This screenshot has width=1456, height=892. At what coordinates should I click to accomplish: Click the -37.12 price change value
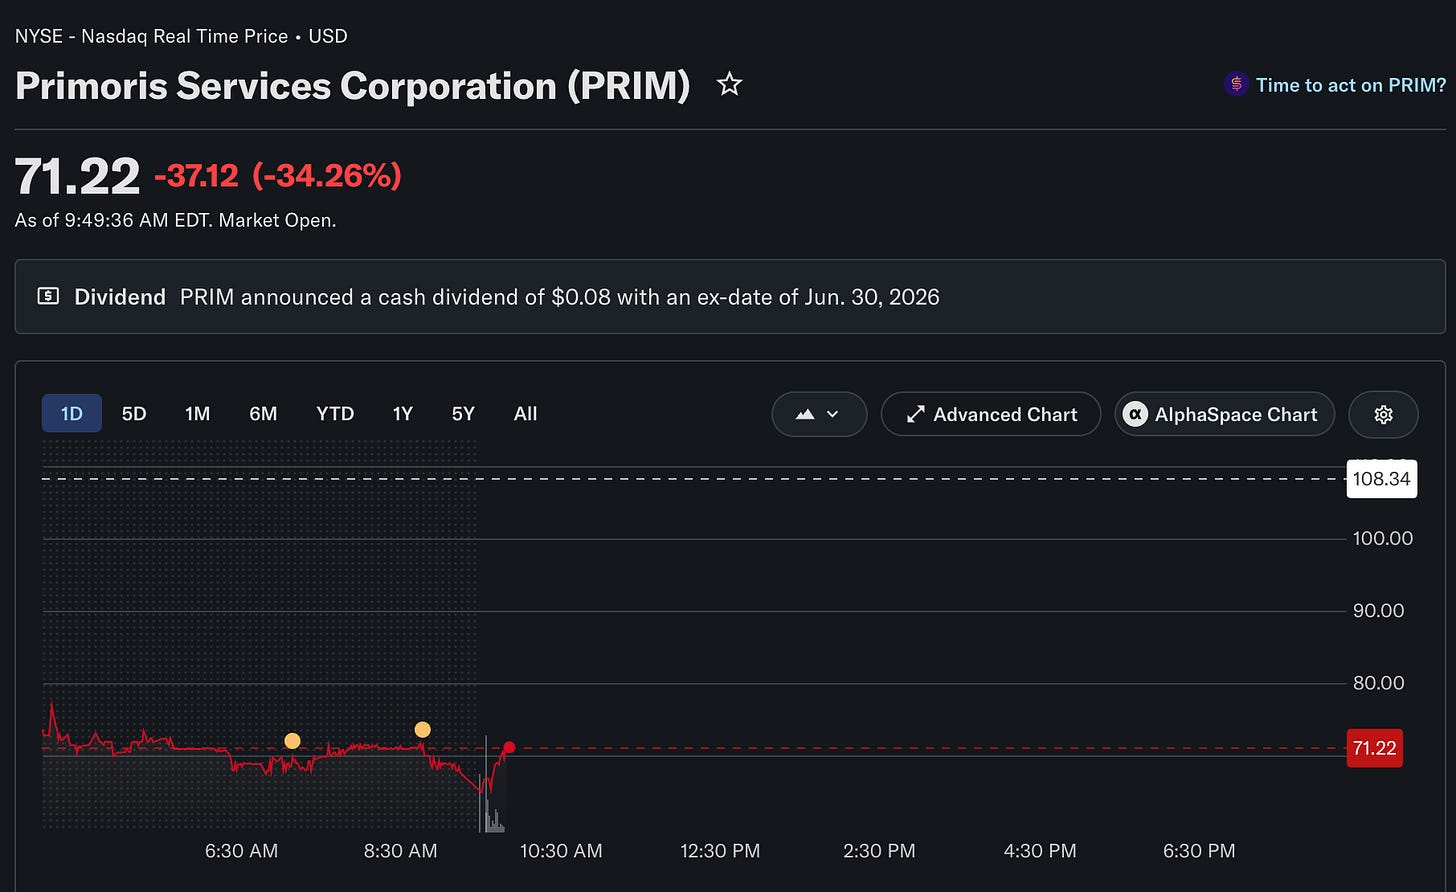(196, 177)
